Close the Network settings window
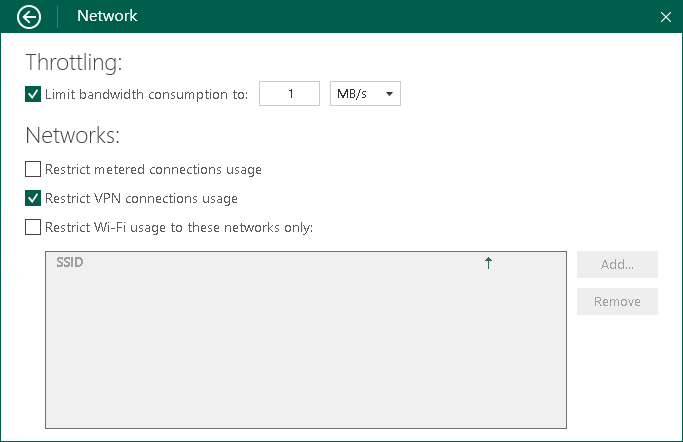Viewport: 683px width, 442px height. tap(666, 17)
